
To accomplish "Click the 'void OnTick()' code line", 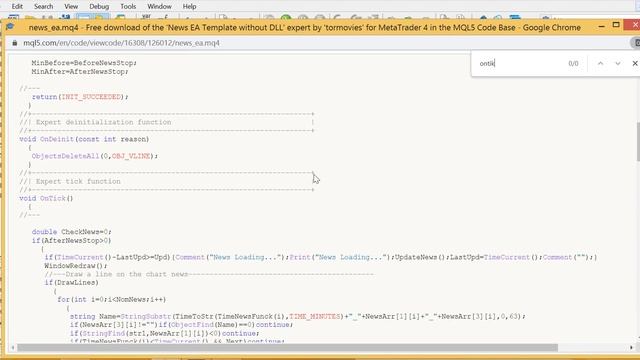I will click(x=46, y=198).
